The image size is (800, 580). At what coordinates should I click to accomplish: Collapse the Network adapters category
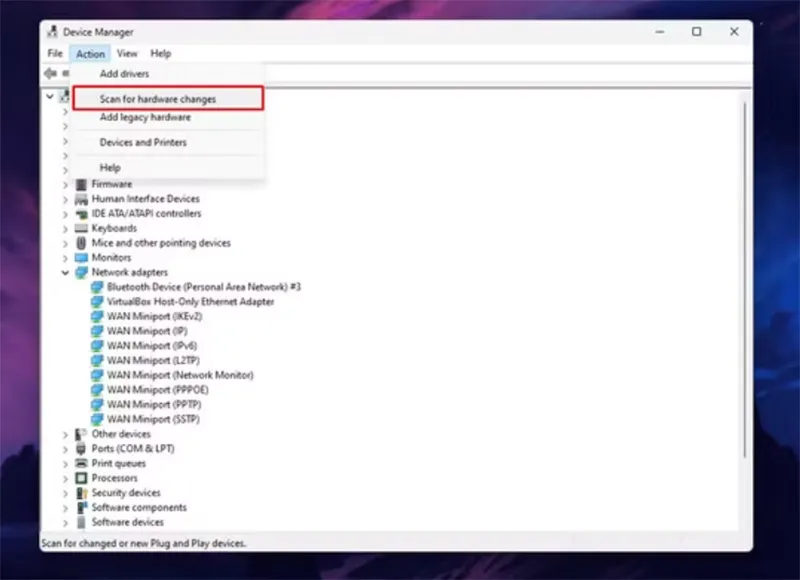tap(64, 272)
